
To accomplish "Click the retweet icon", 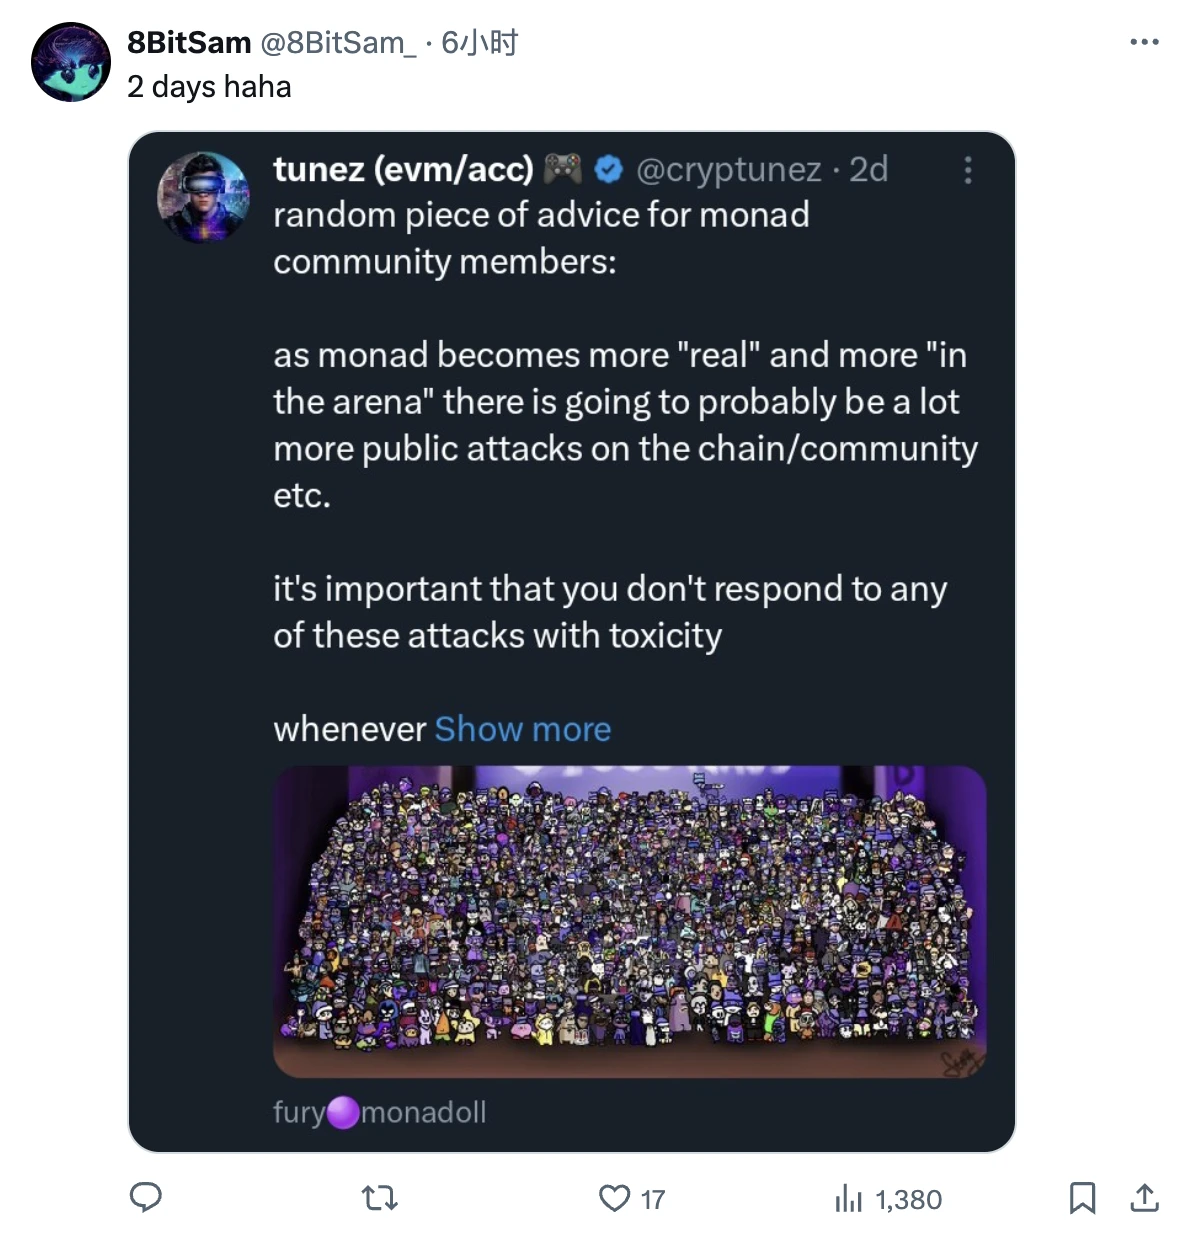I will [x=379, y=1197].
